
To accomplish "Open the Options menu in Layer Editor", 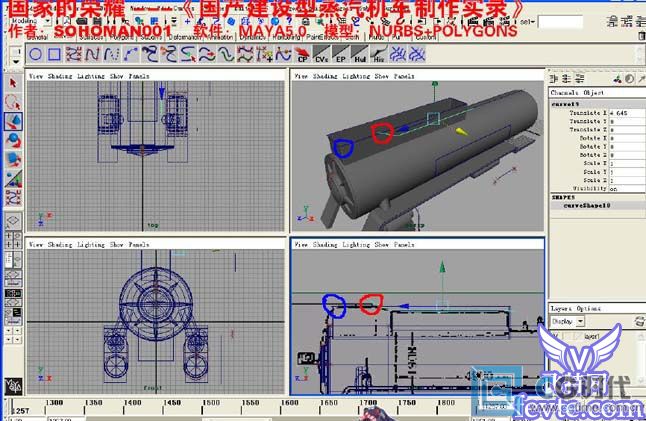I will 589,309.
